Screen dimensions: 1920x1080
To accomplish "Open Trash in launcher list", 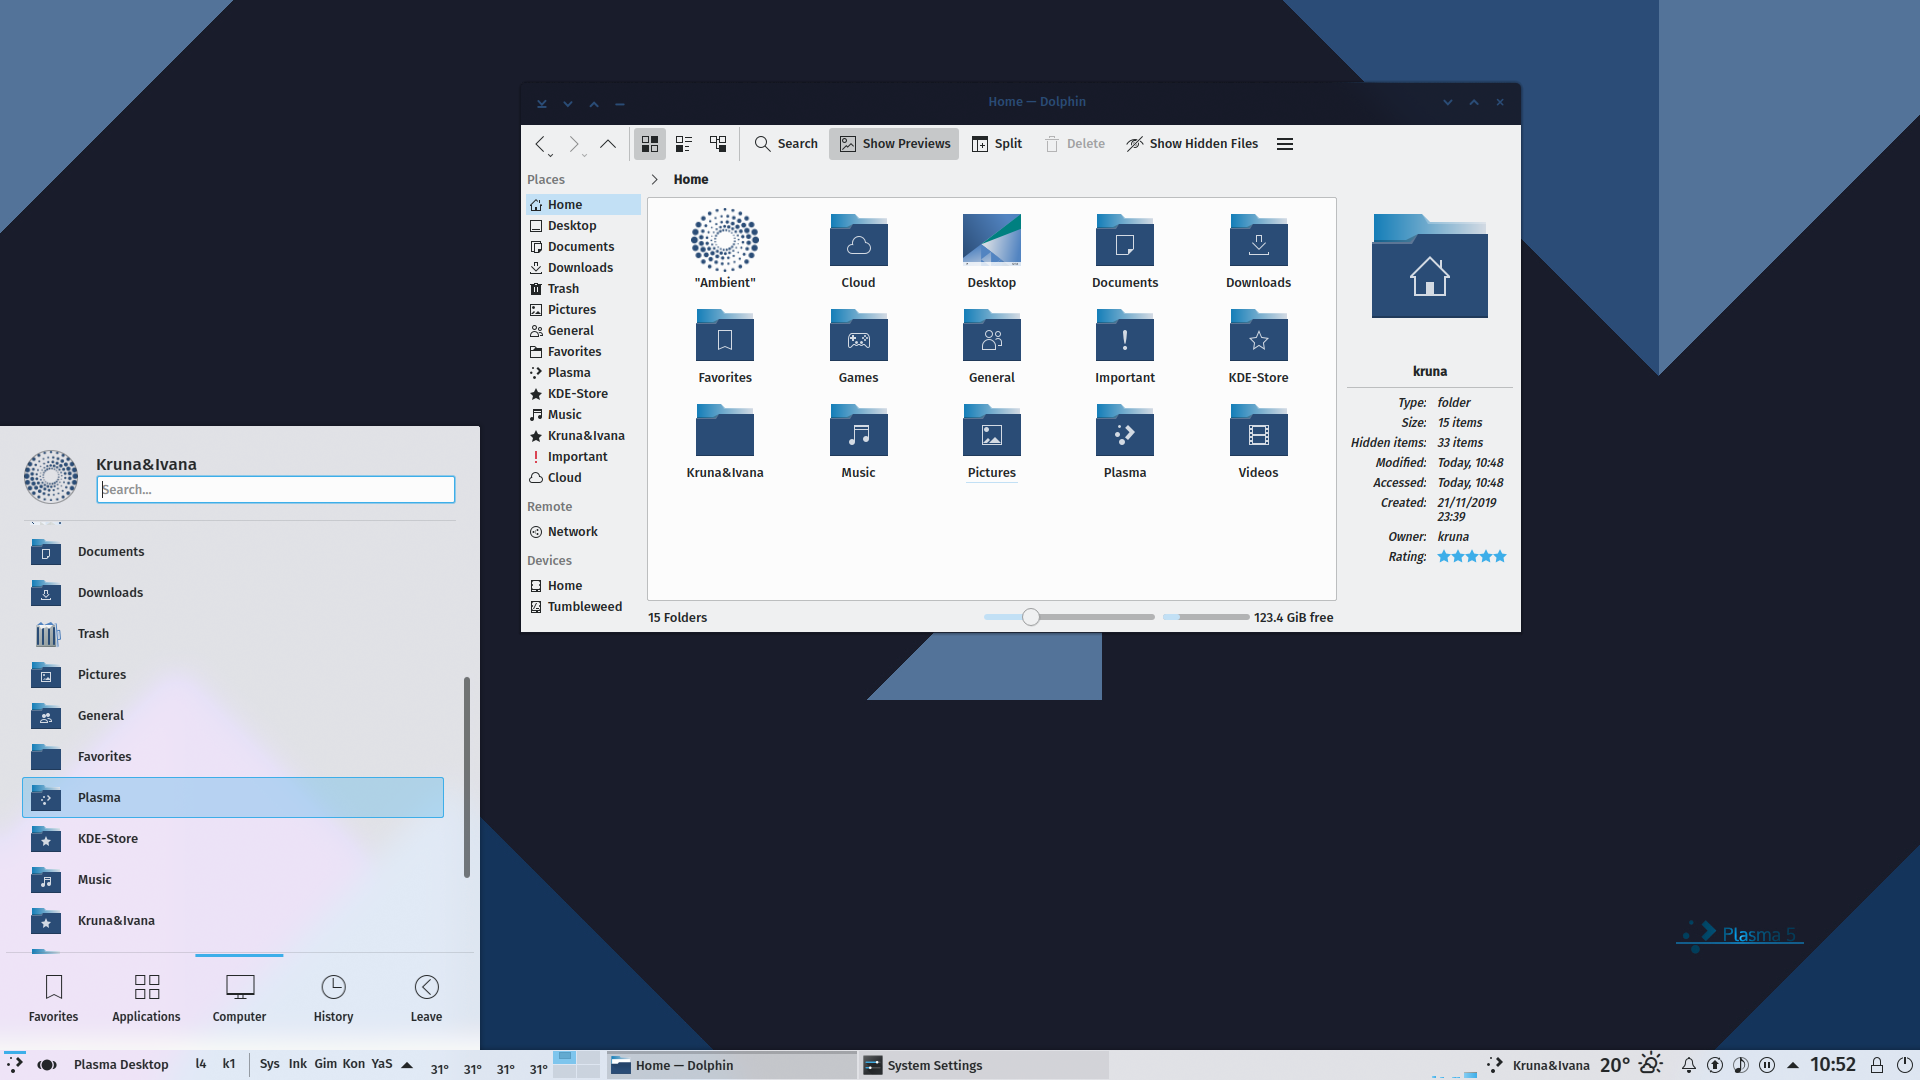I will coord(232,634).
